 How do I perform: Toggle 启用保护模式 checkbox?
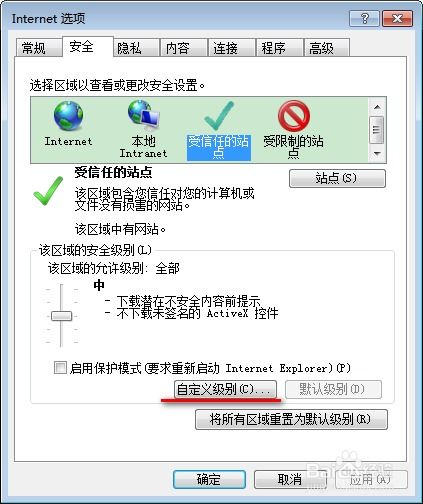click(60, 368)
